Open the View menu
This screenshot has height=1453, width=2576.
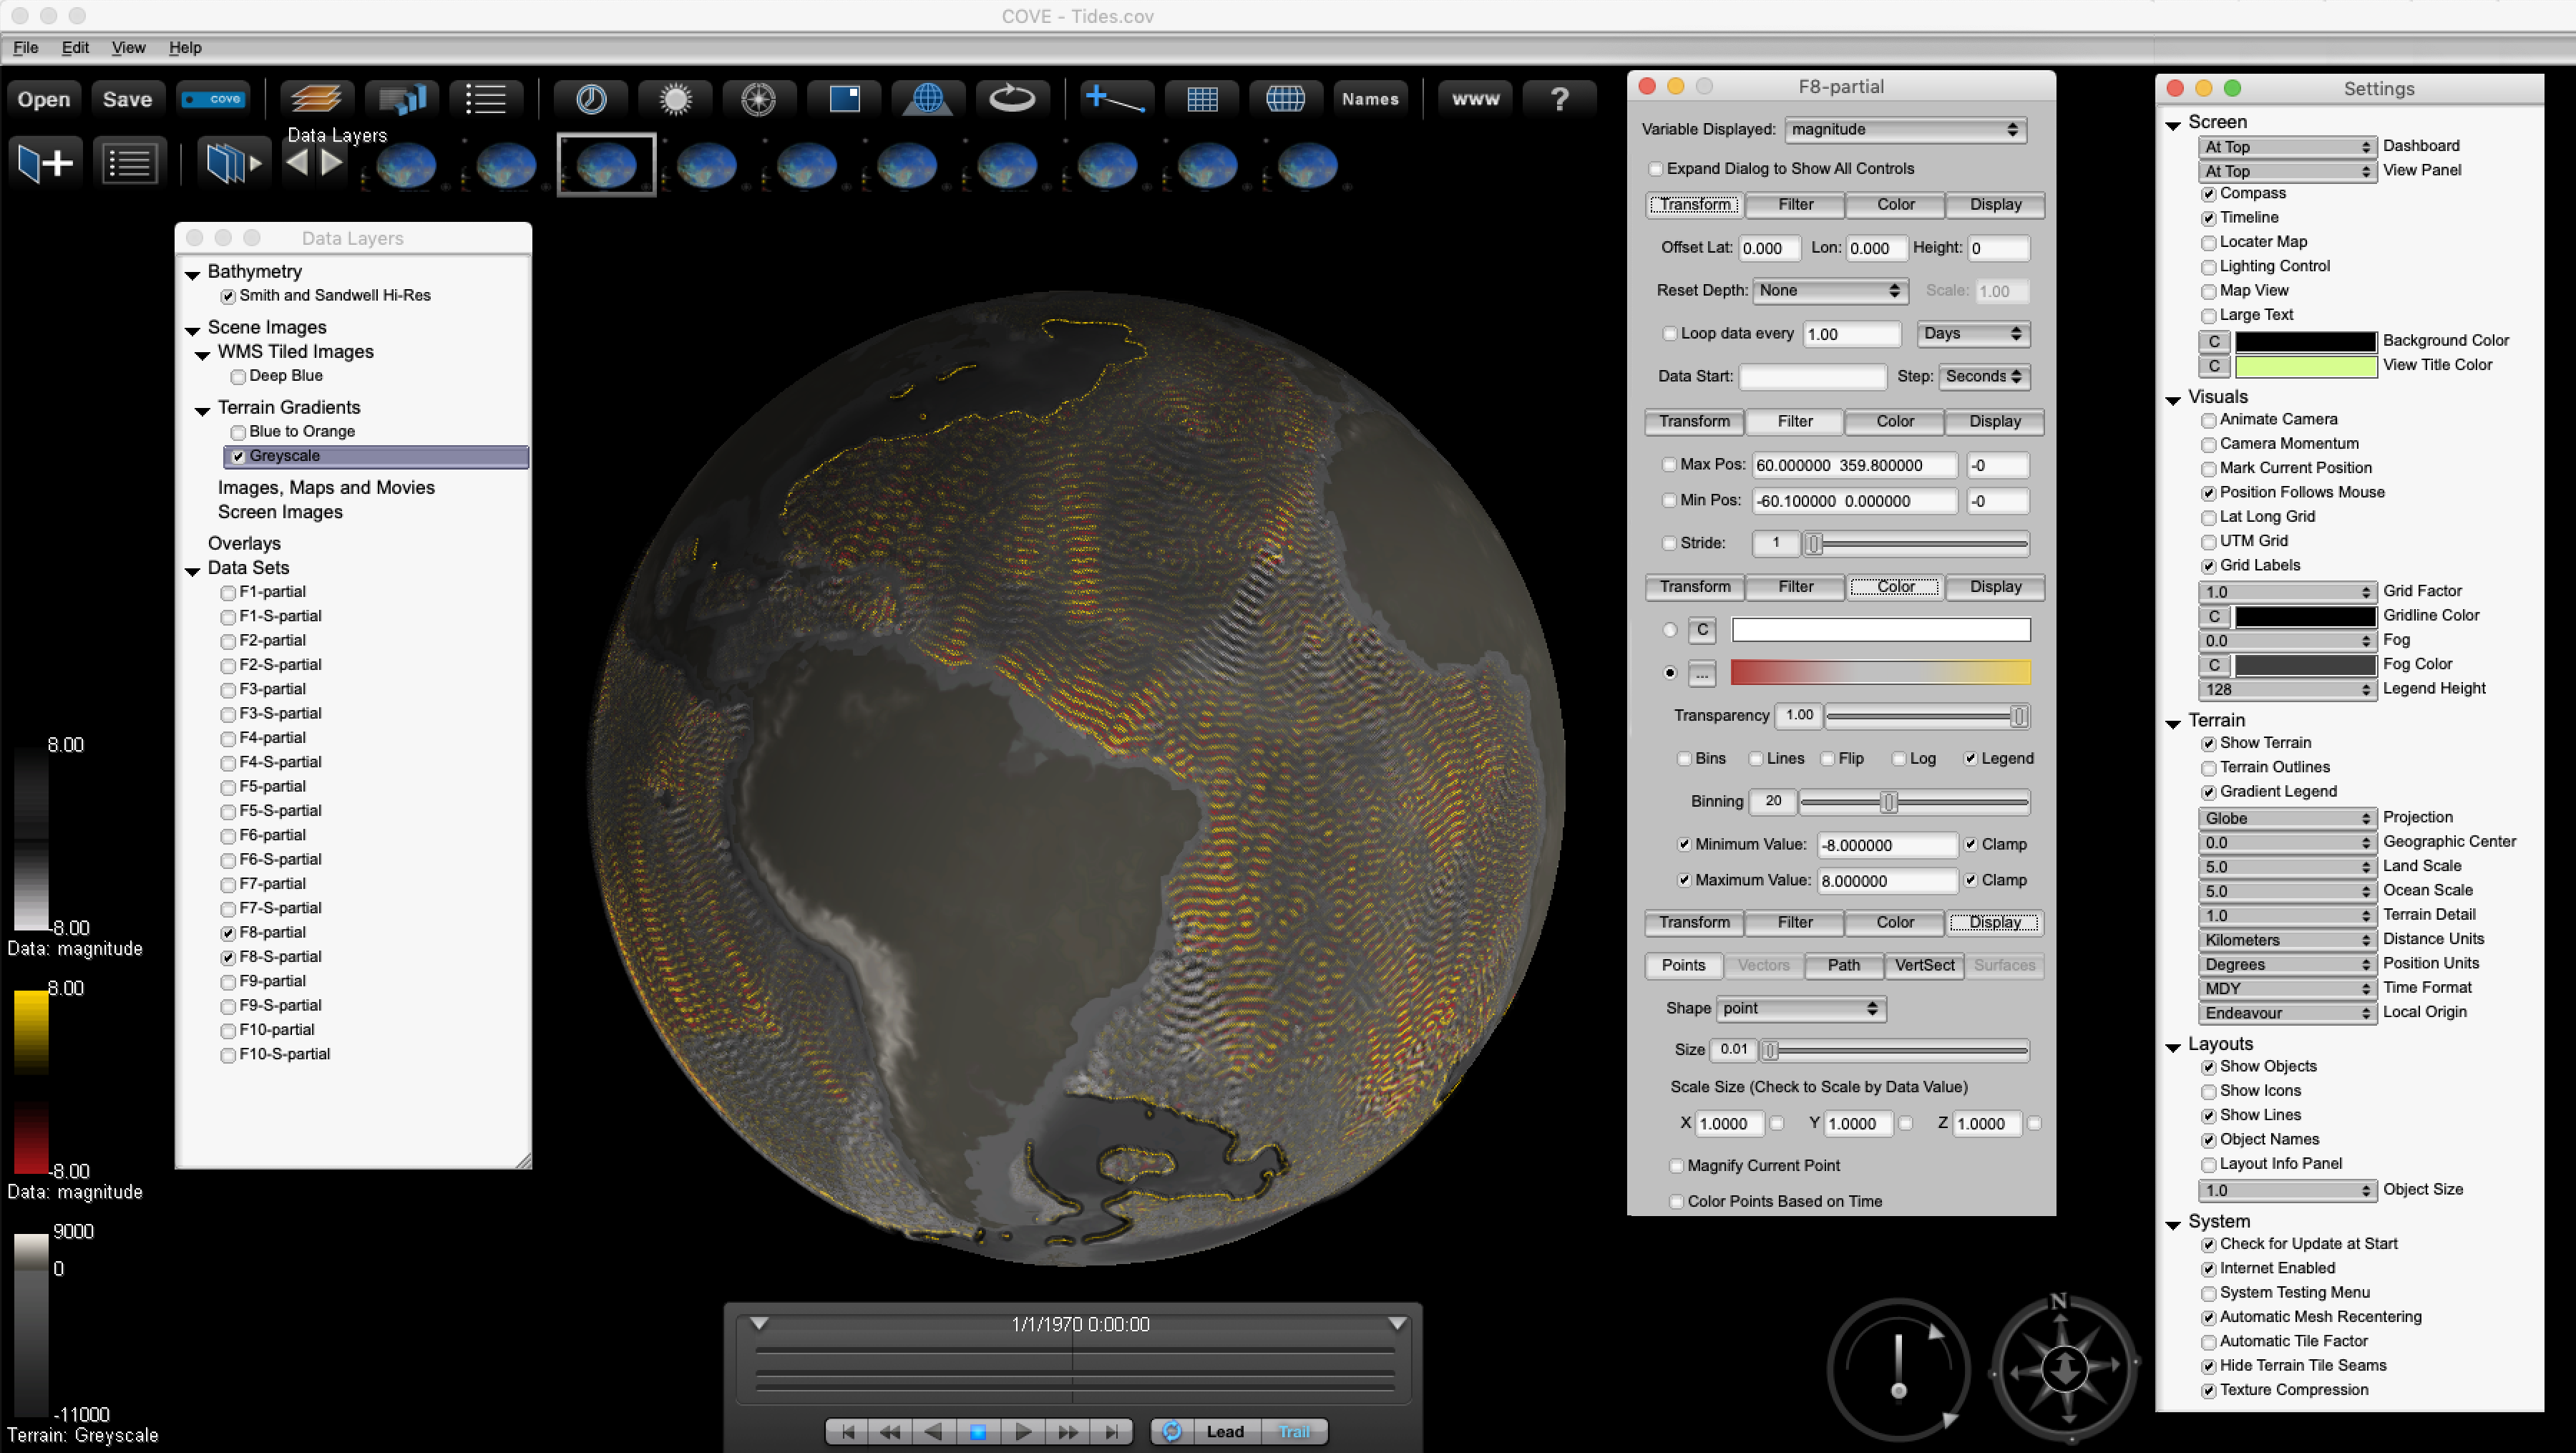click(128, 47)
